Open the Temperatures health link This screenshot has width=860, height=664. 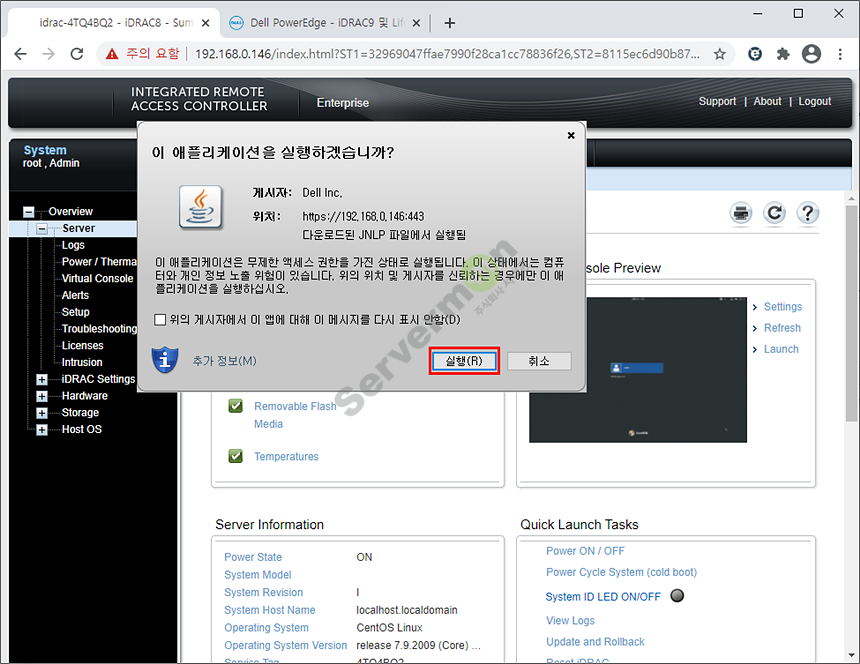pyautogui.click(x=286, y=456)
